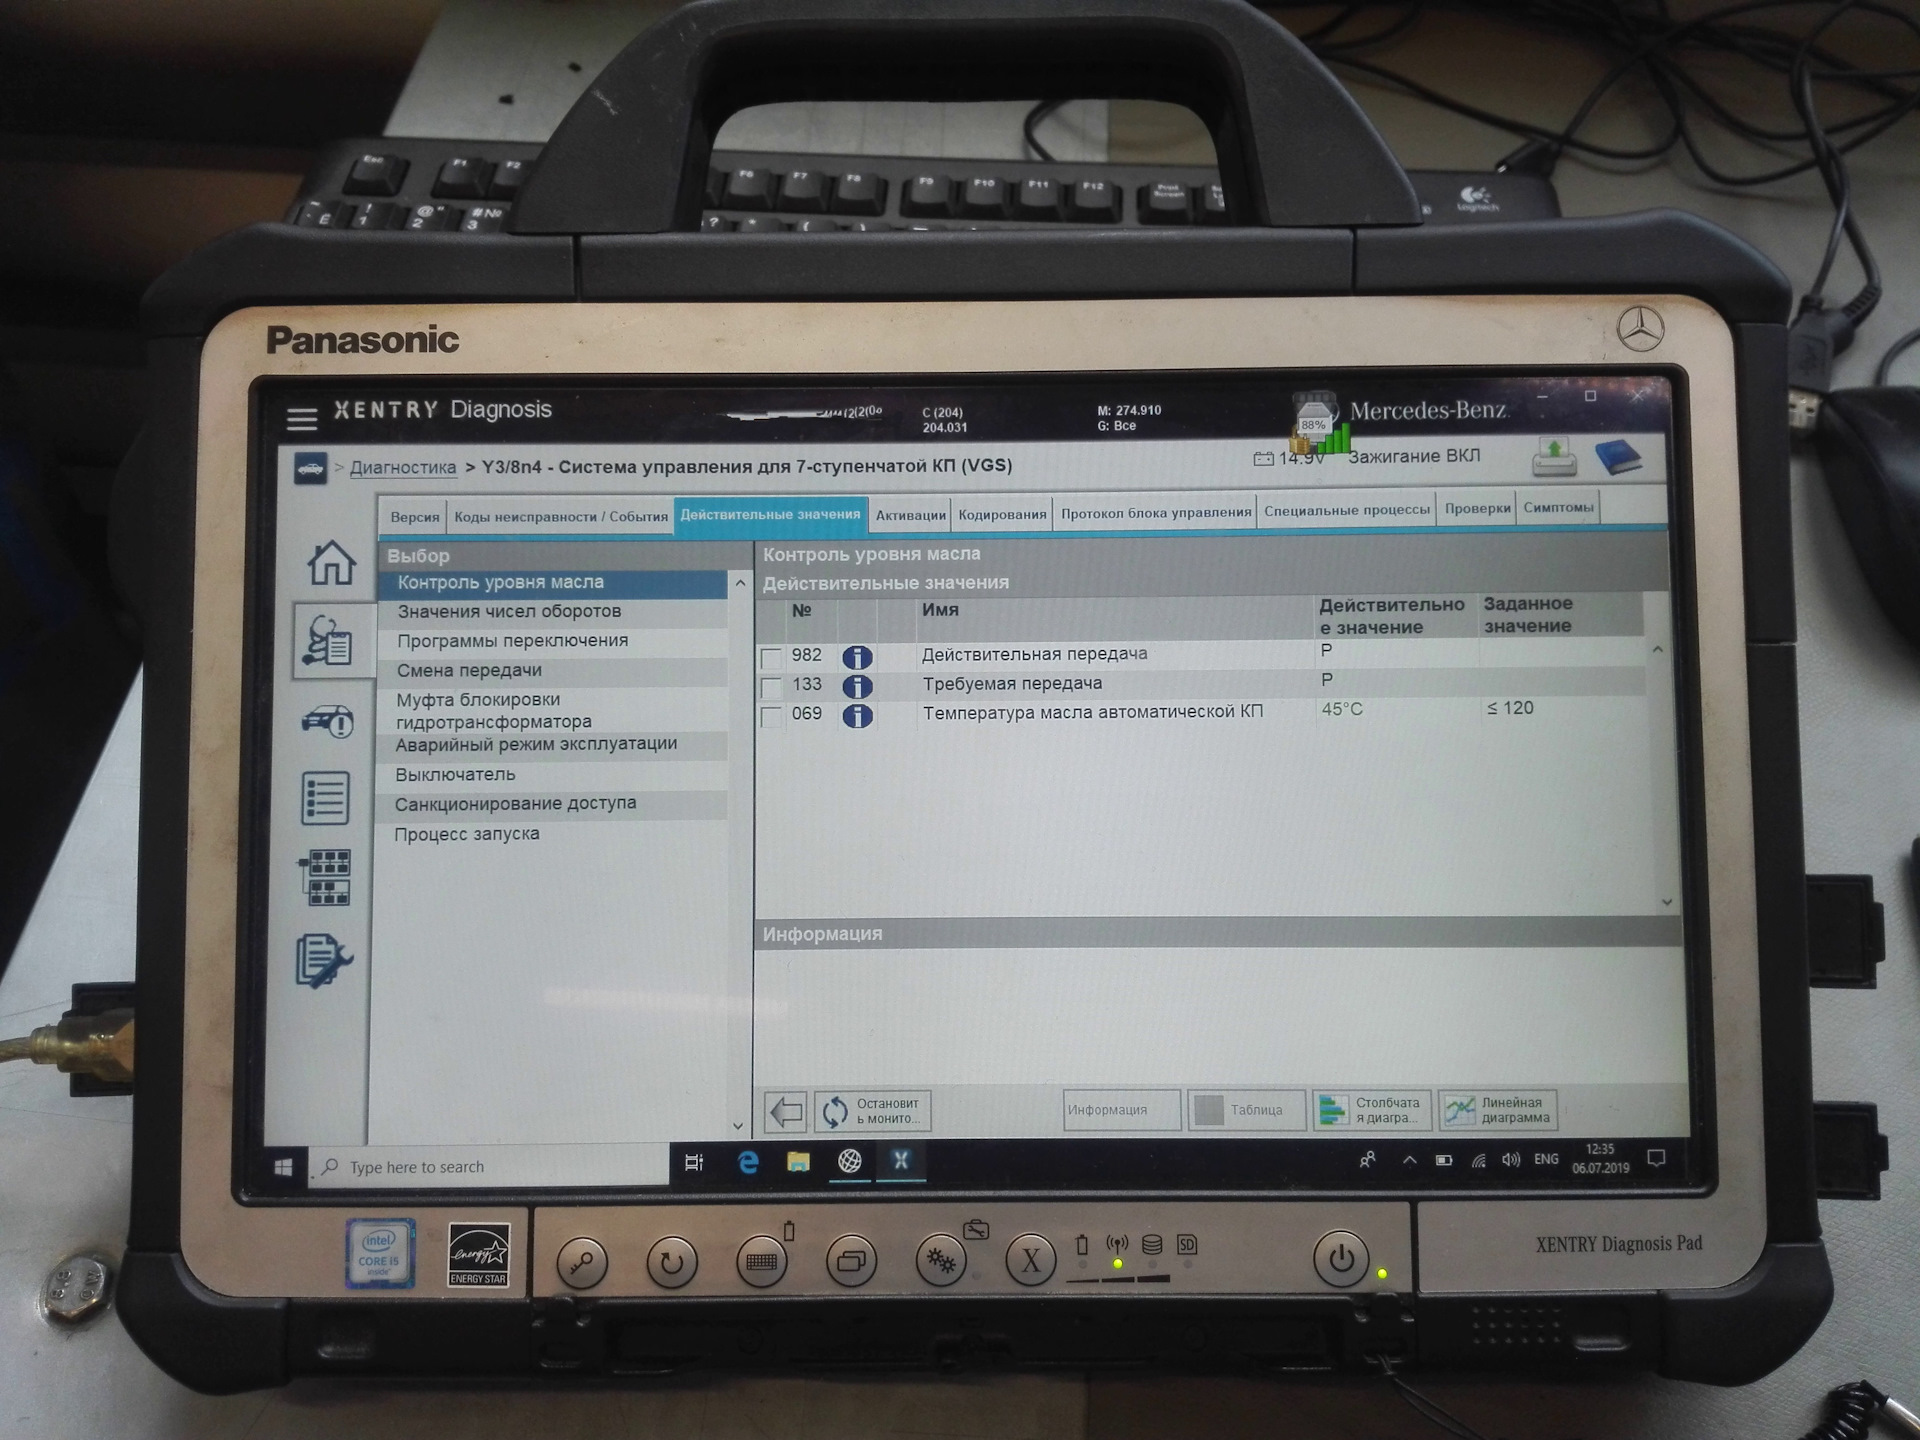The height and width of the screenshot is (1440, 1920).
Task: Select Санкционирование доступа item
Action: point(553,804)
